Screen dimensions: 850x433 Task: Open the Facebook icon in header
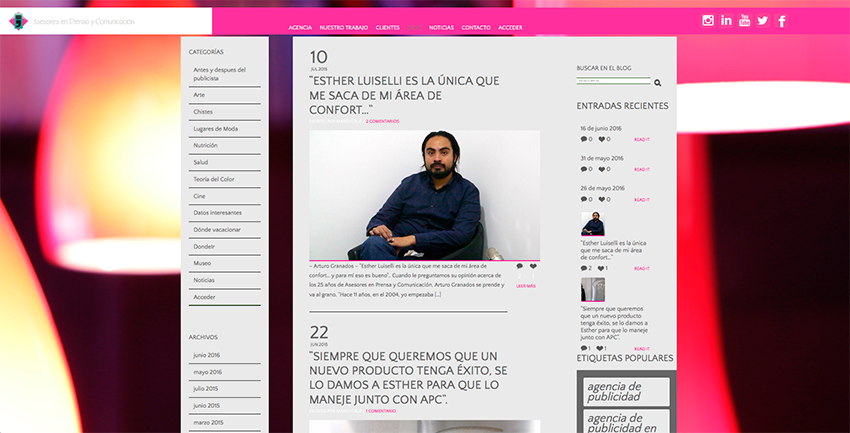[781, 21]
